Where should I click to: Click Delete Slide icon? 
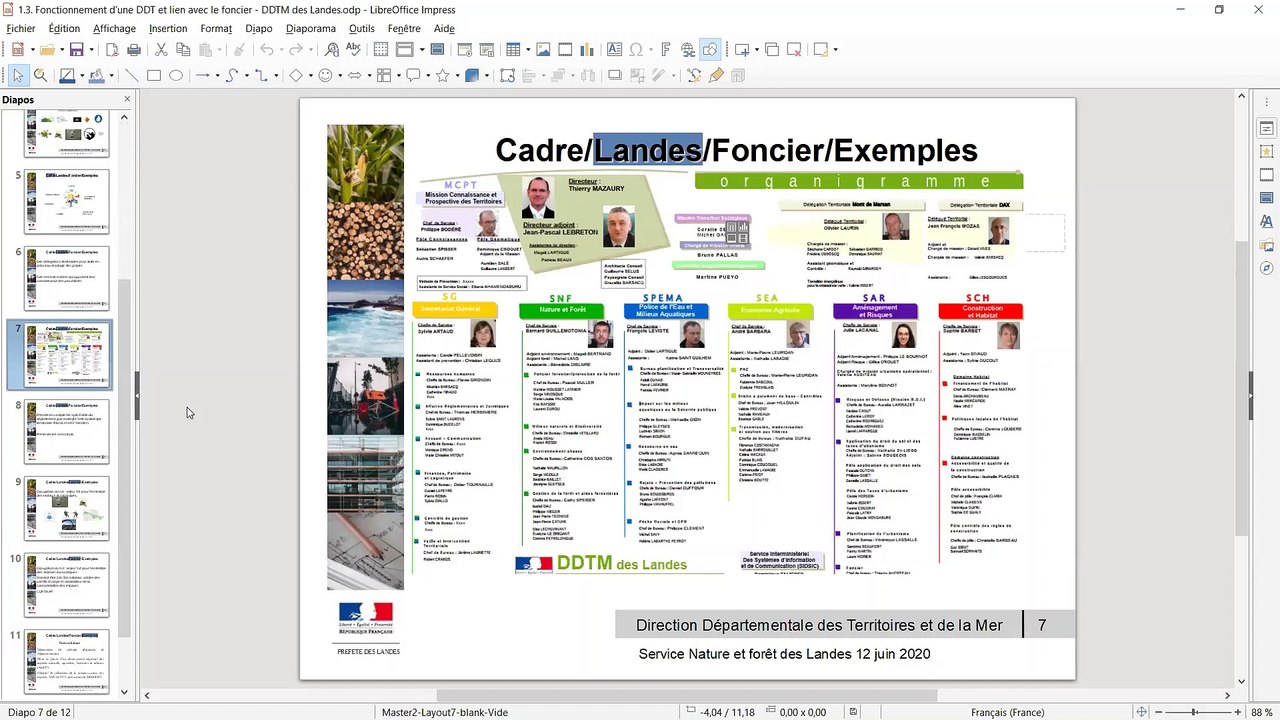793,49
